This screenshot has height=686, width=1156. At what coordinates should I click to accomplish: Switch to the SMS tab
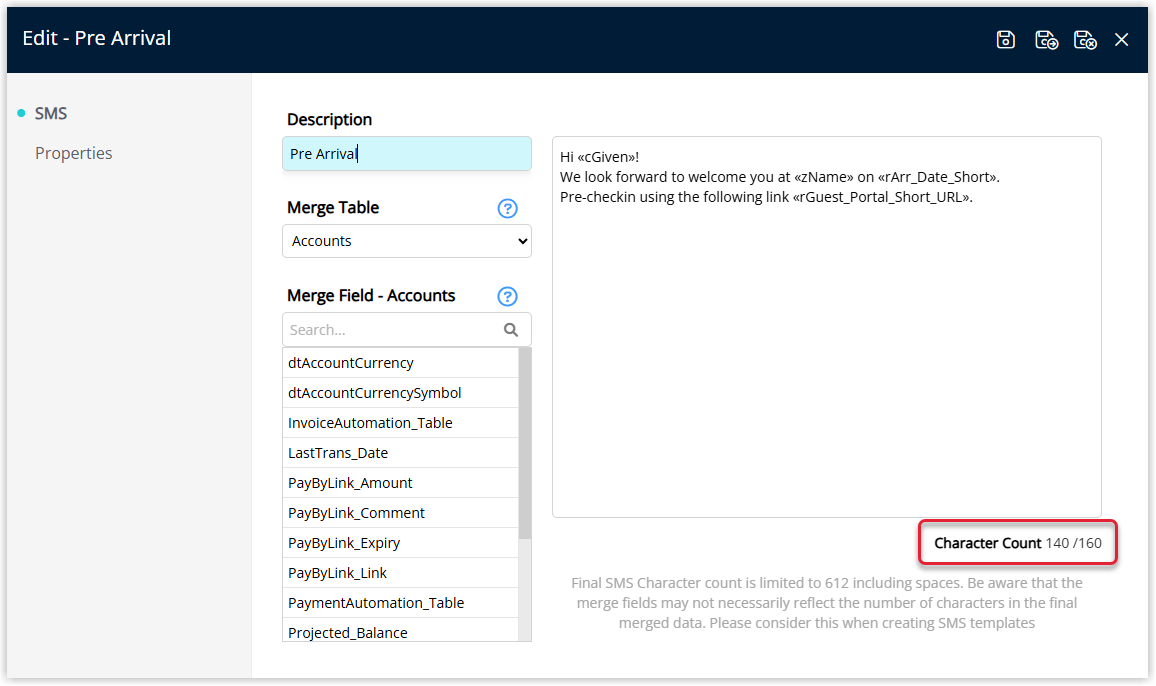(x=51, y=114)
